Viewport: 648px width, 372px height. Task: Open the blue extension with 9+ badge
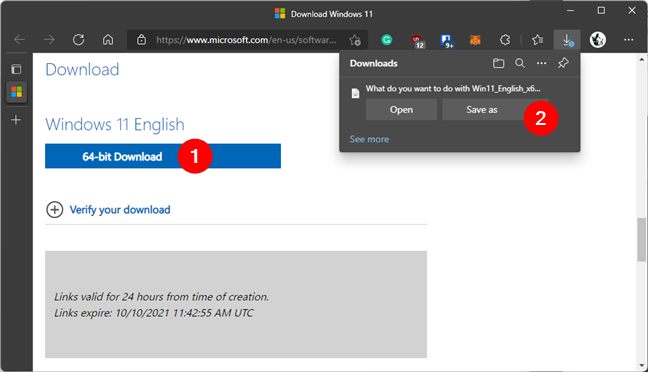coord(446,41)
